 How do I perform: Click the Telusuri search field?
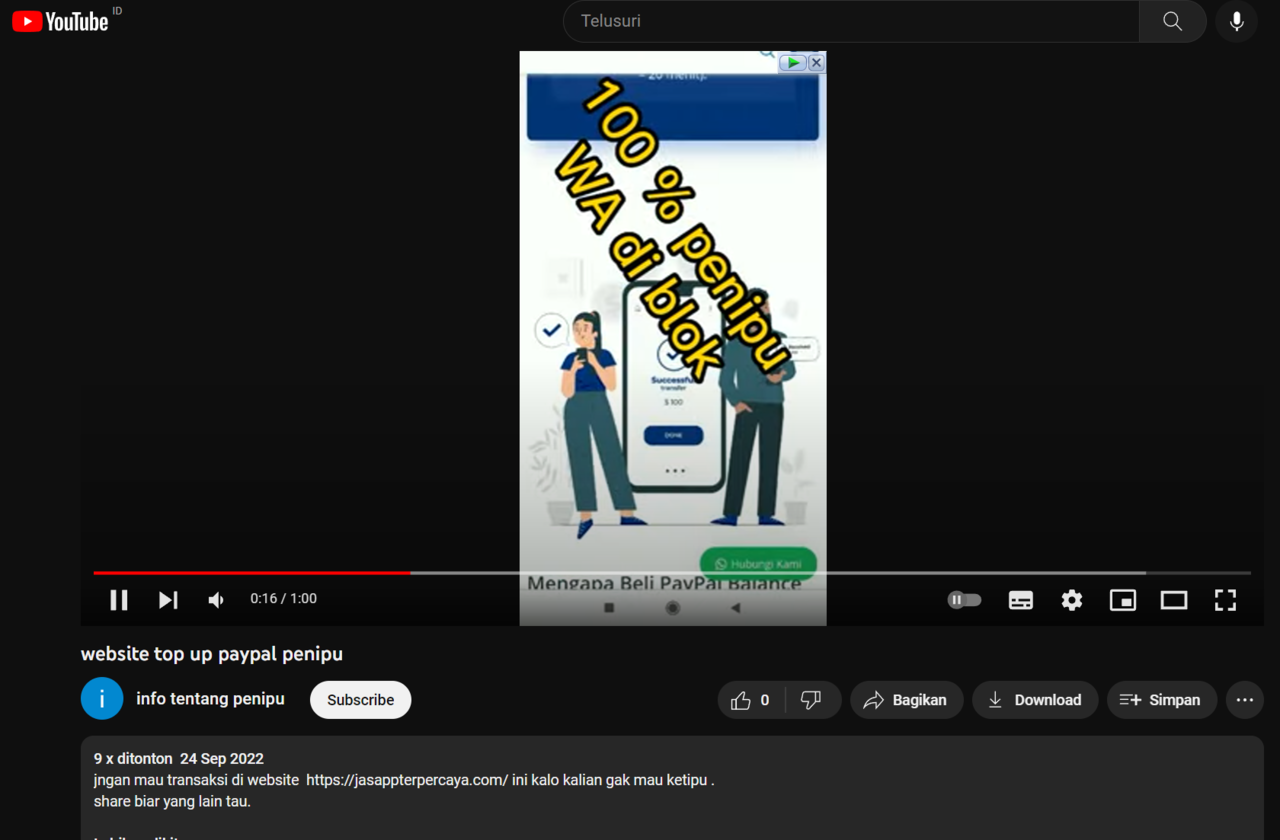(x=851, y=21)
